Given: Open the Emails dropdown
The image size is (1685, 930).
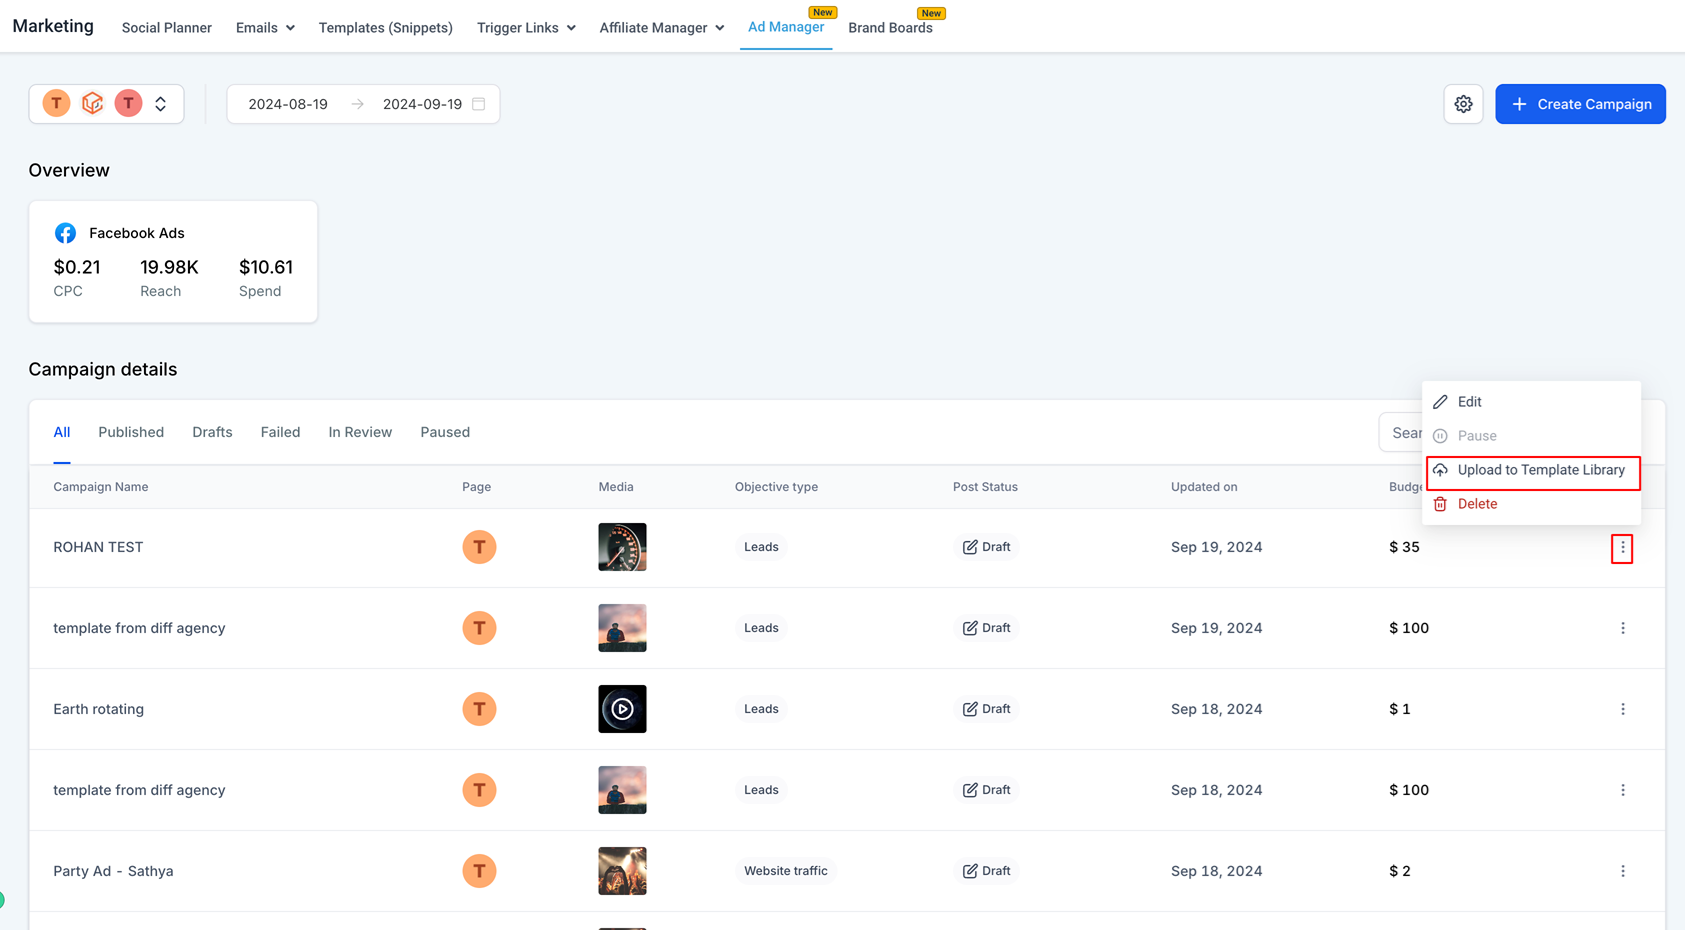Looking at the screenshot, I should [x=264, y=27].
